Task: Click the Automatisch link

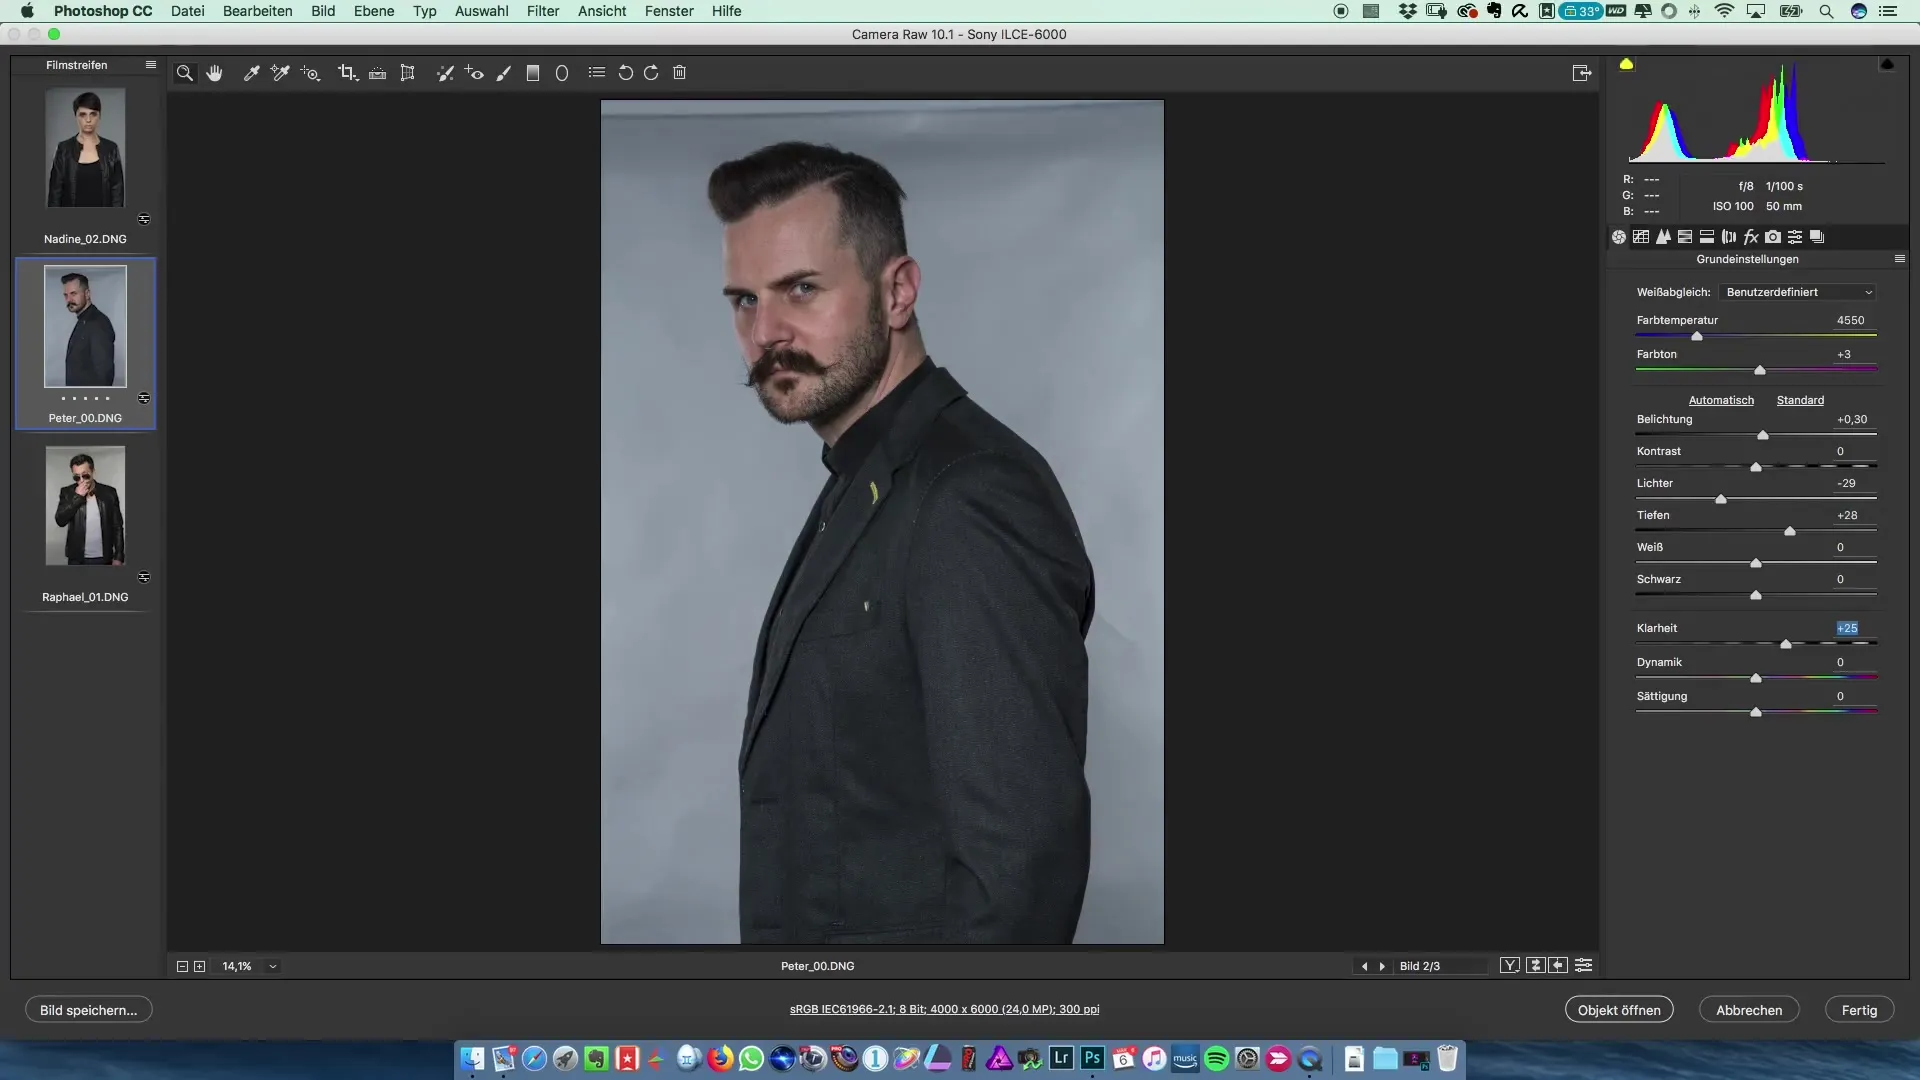Action: (1721, 400)
